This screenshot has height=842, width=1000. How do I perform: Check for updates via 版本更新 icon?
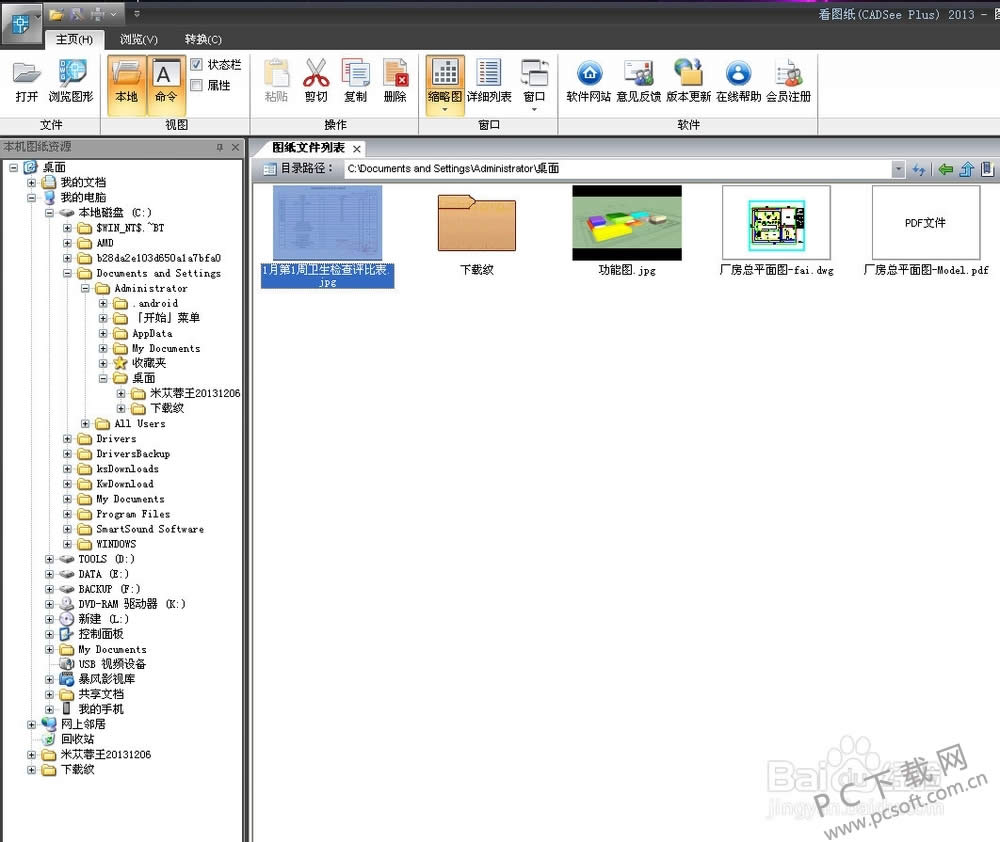pyautogui.click(x=688, y=80)
